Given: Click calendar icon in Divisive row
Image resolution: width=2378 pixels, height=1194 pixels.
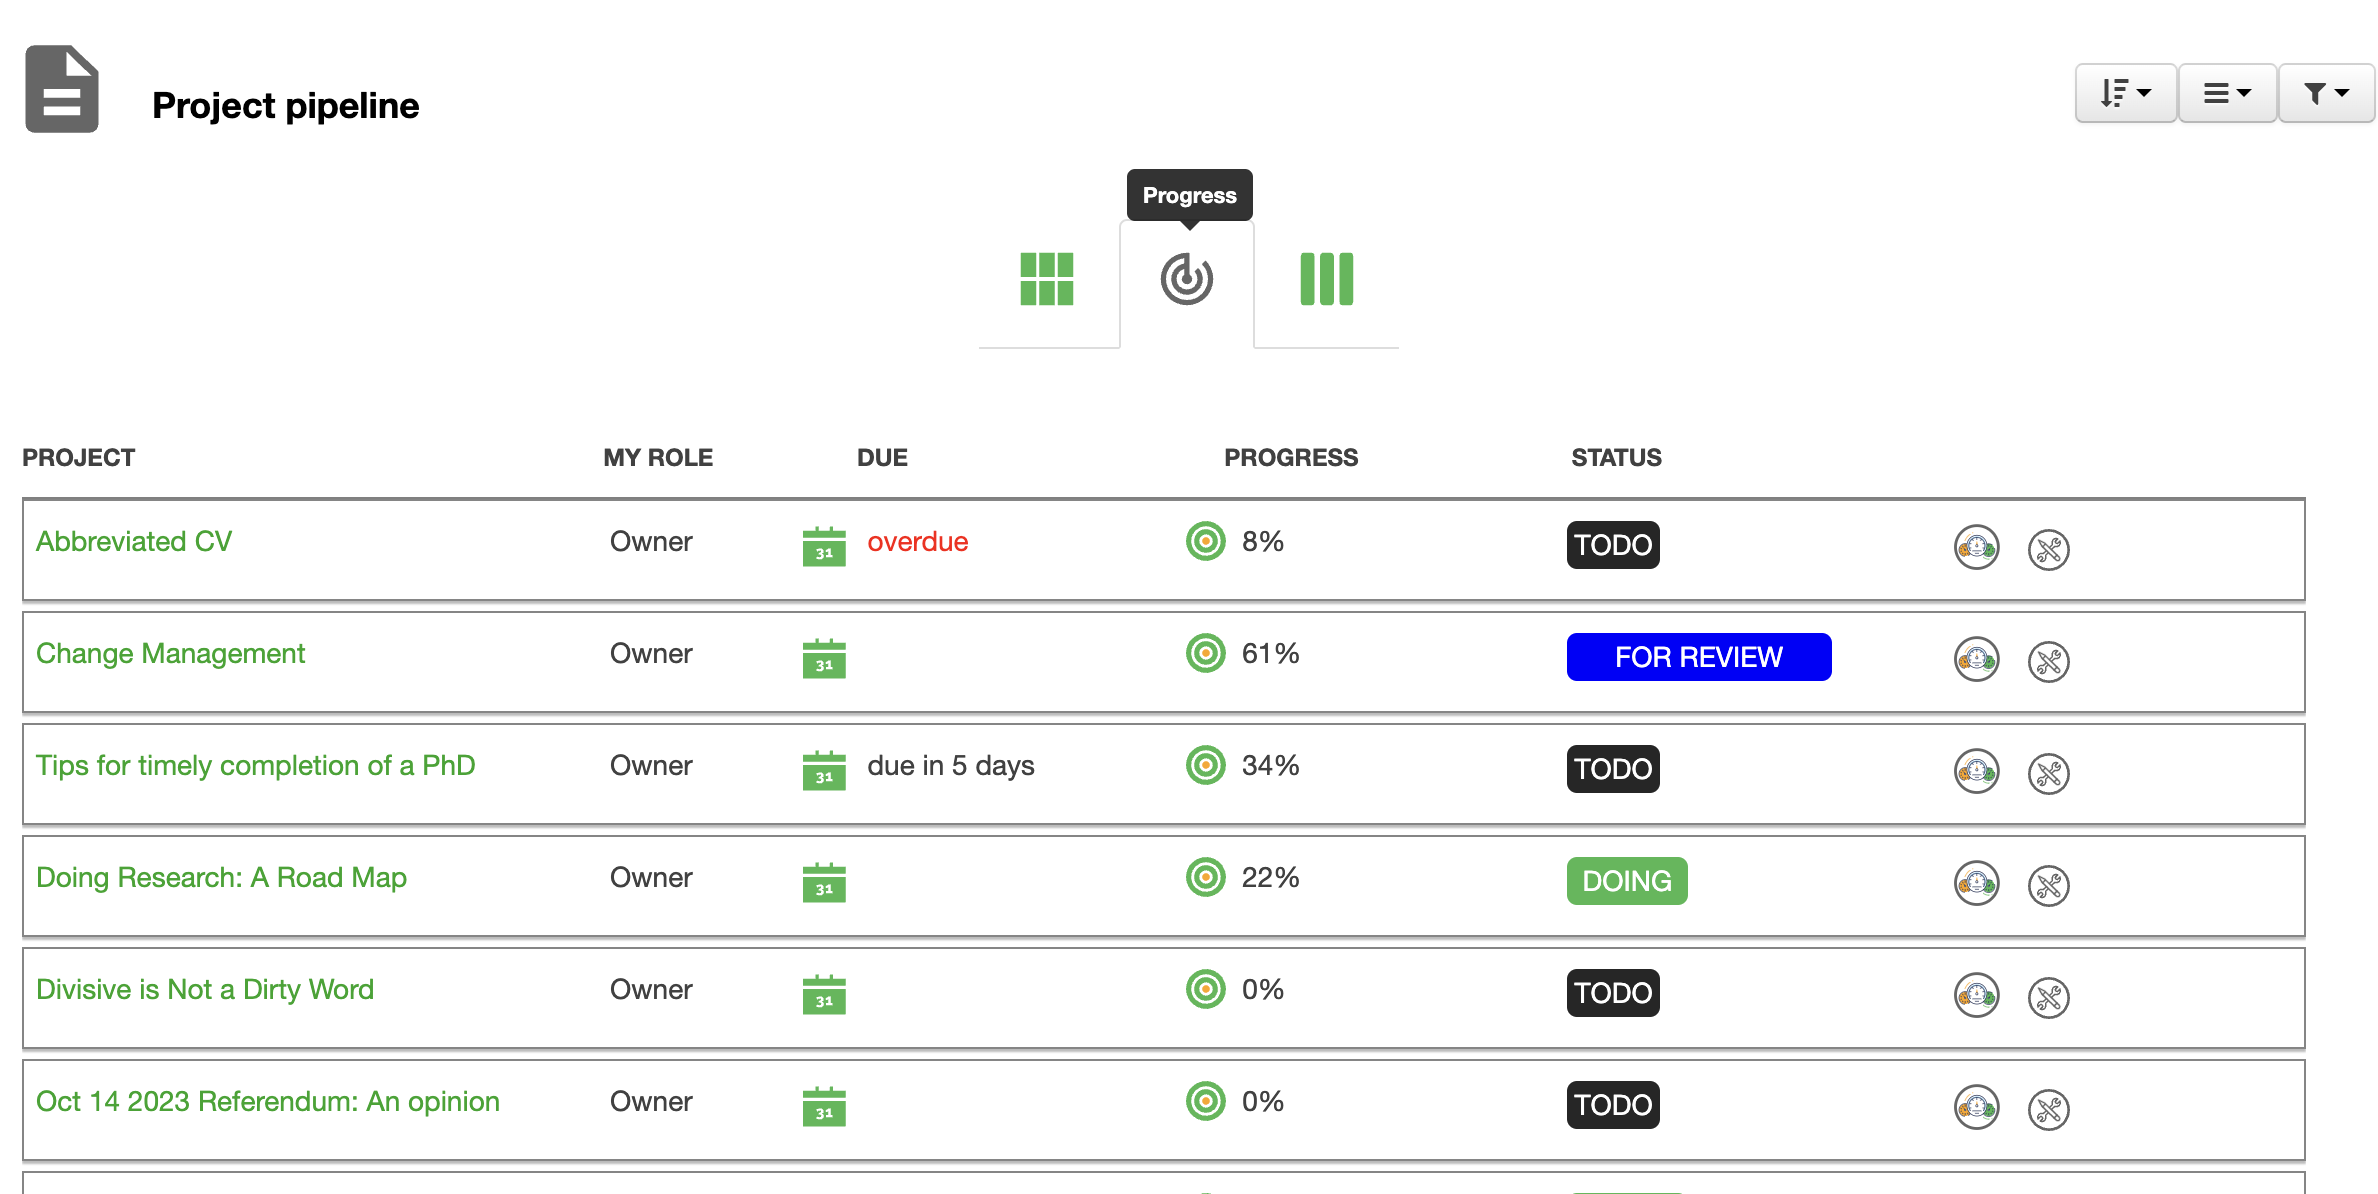Looking at the screenshot, I should click(824, 994).
